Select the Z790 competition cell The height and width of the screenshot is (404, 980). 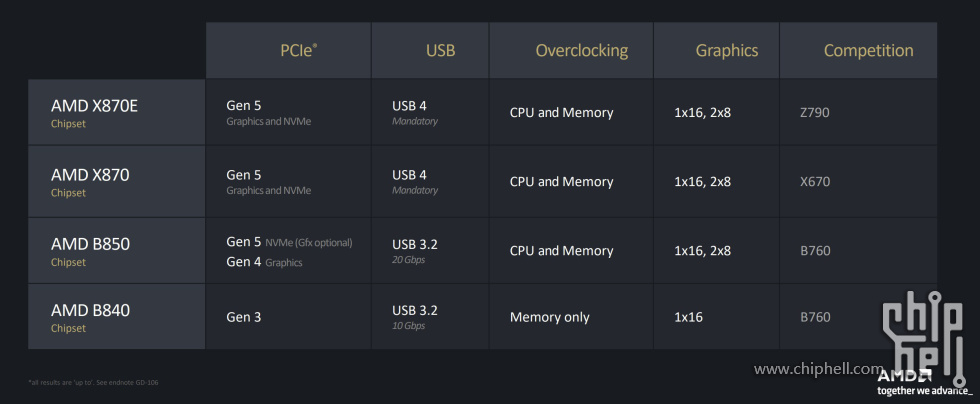(x=815, y=113)
